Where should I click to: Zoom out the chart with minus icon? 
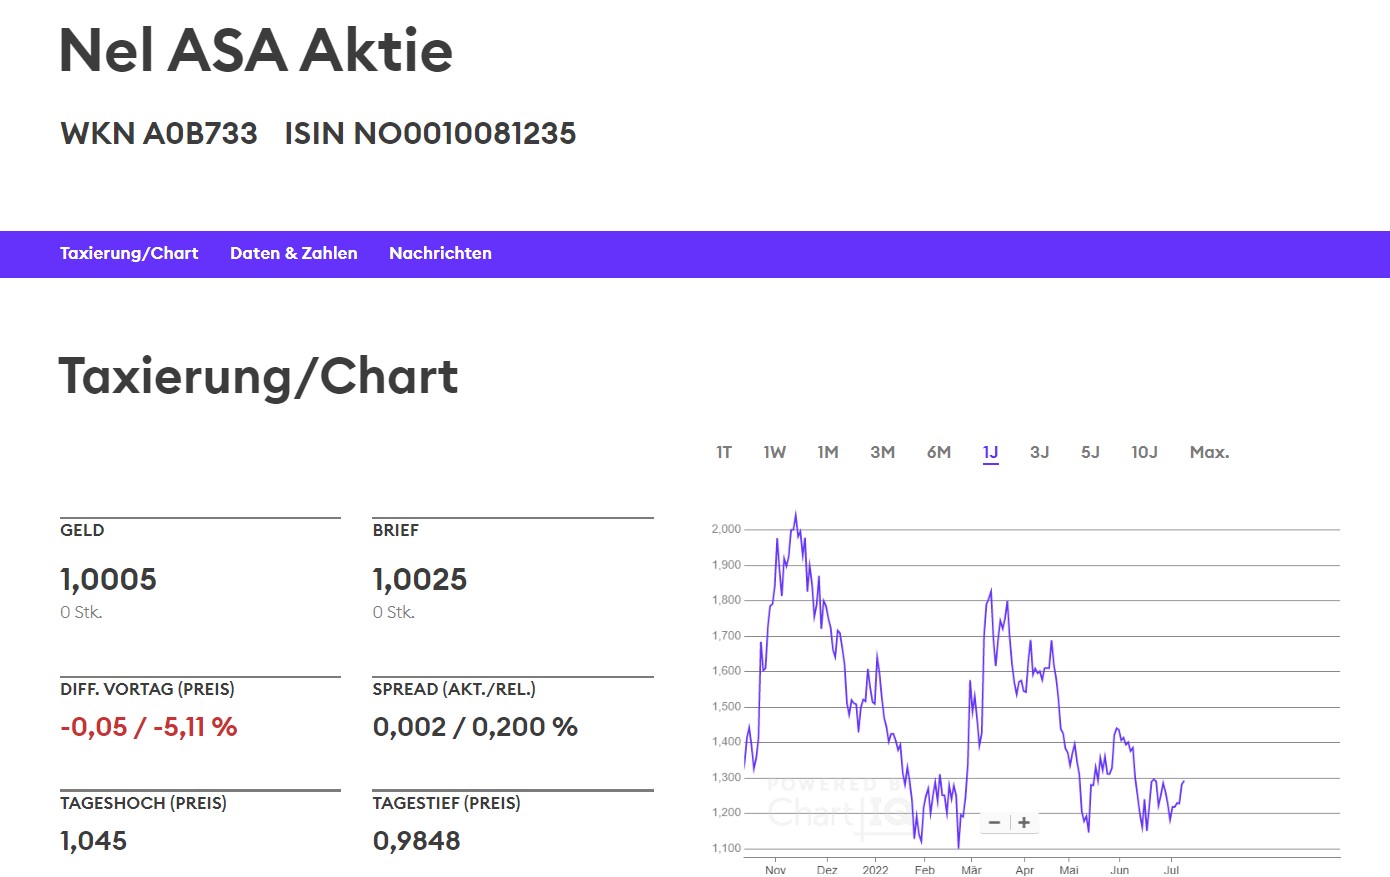[994, 823]
